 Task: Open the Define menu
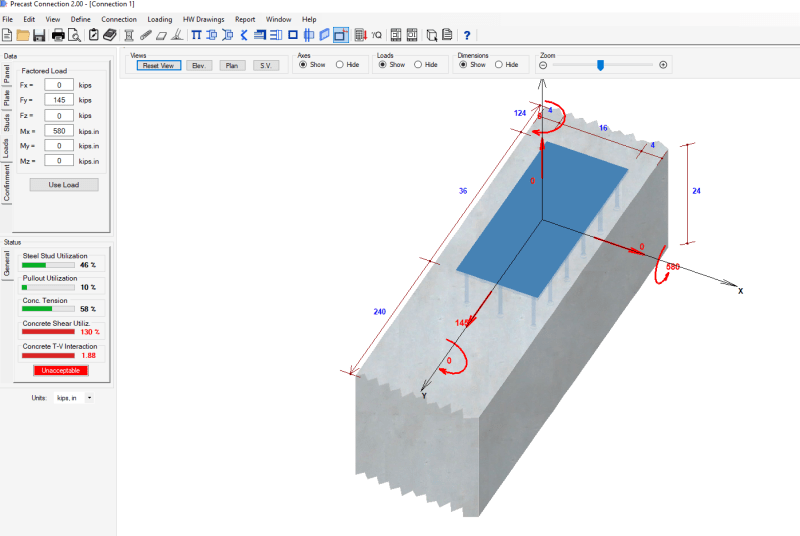81,19
